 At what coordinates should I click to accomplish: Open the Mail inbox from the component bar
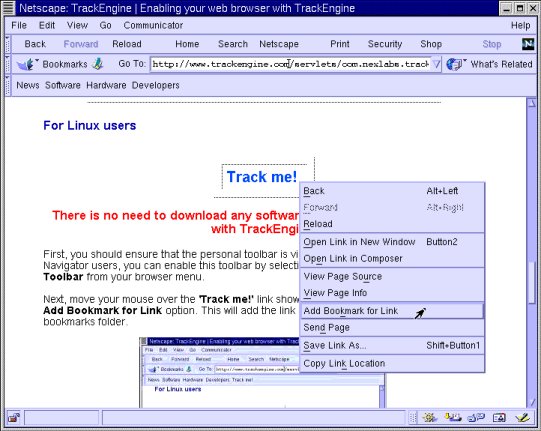tap(453, 418)
